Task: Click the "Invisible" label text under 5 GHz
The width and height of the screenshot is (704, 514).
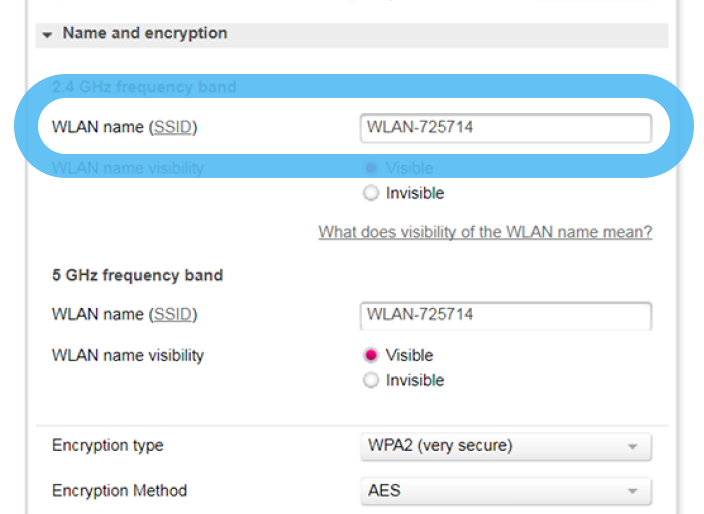Action: pyautogui.click(x=415, y=380)
